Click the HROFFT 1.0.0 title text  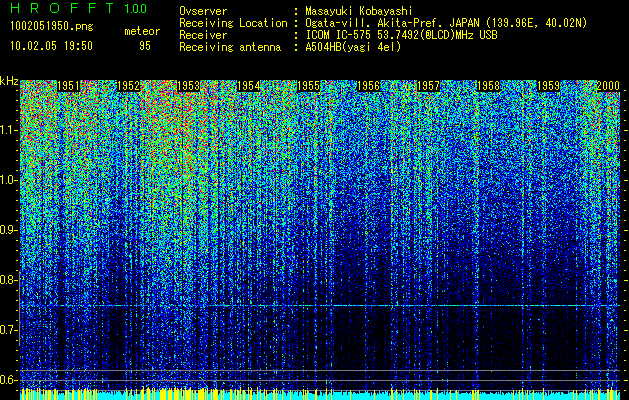click(79, 8)
